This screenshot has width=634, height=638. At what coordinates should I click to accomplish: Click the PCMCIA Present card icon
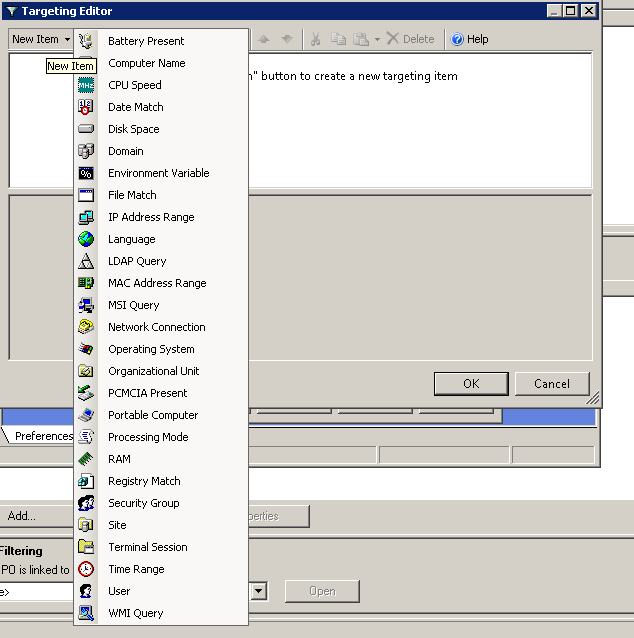[86, 393]
